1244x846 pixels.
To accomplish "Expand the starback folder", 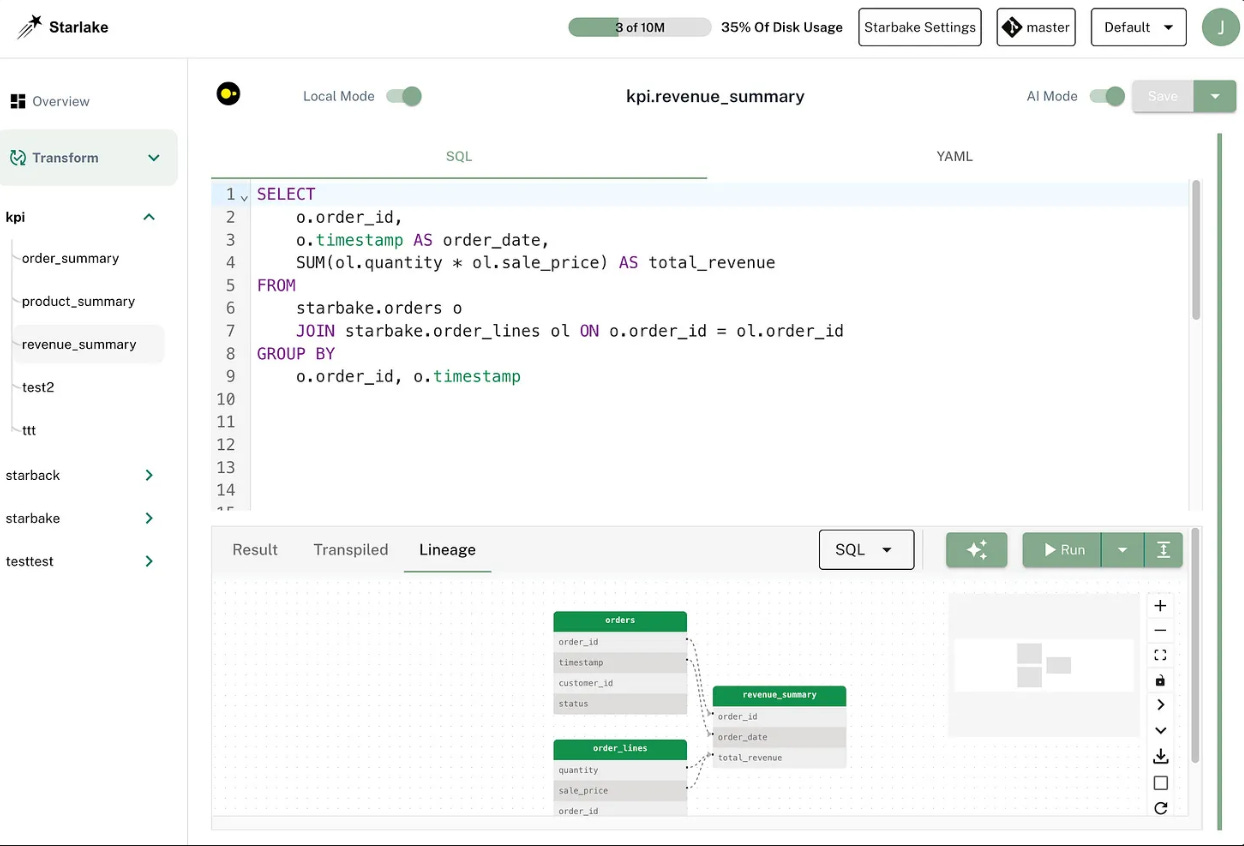I will [x=149, y=475].
